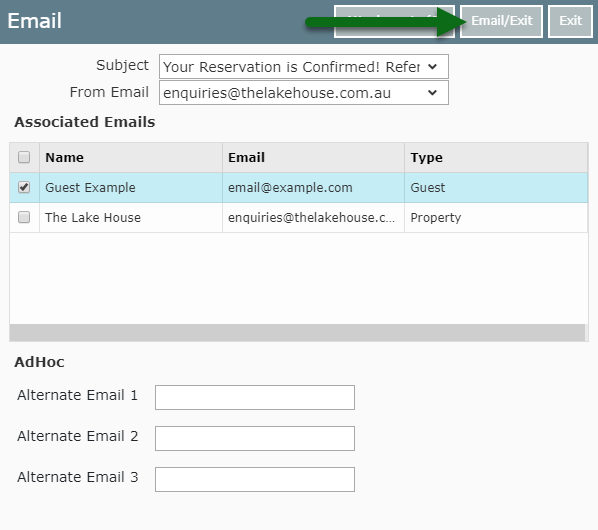Click the email@example.com cell
This screenshot has height=530, width=598.
(x=313, y=188)
